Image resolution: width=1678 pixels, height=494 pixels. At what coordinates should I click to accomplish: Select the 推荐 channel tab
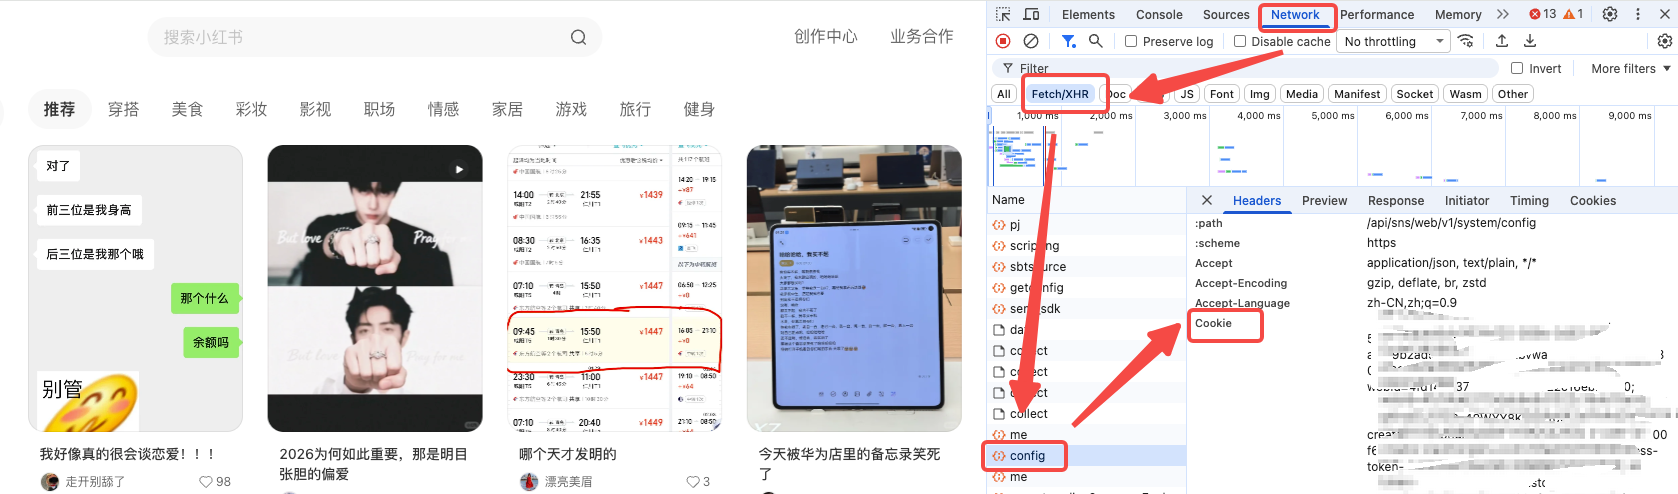click(59, 109)
